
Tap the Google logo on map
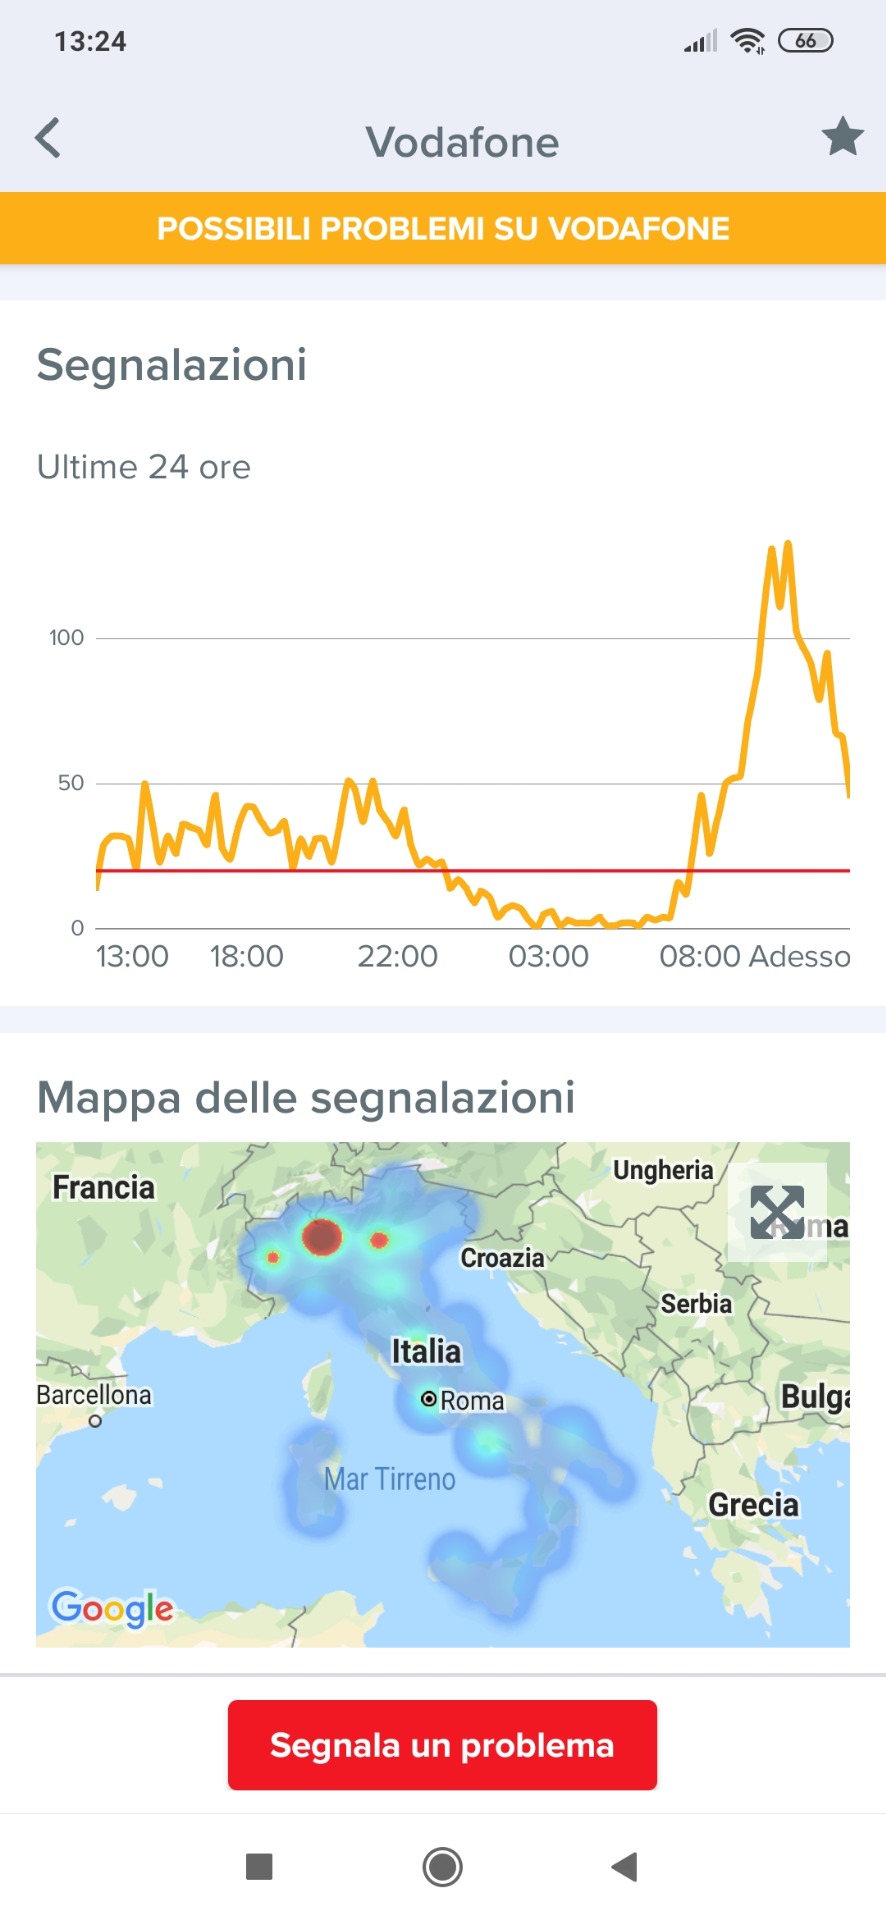click(112, 1608)
